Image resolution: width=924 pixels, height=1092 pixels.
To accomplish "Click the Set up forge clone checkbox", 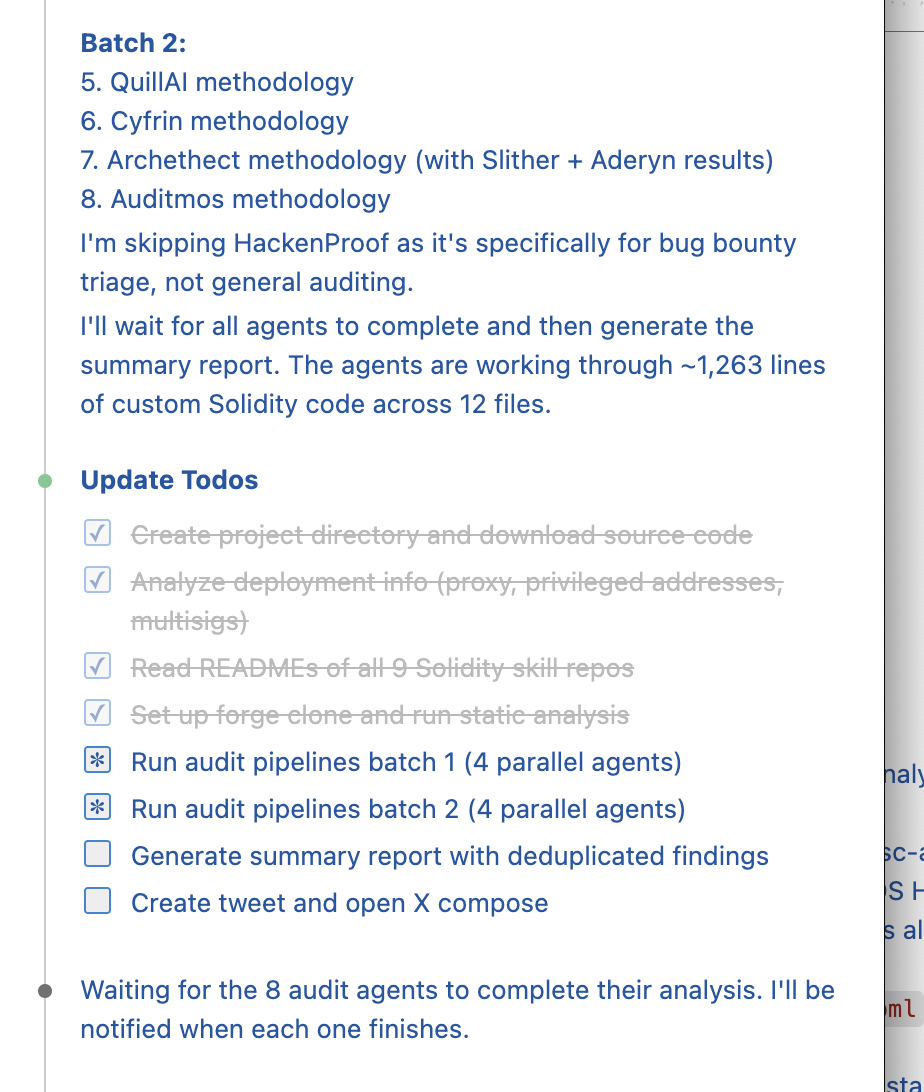I will (x=98, y=714).
